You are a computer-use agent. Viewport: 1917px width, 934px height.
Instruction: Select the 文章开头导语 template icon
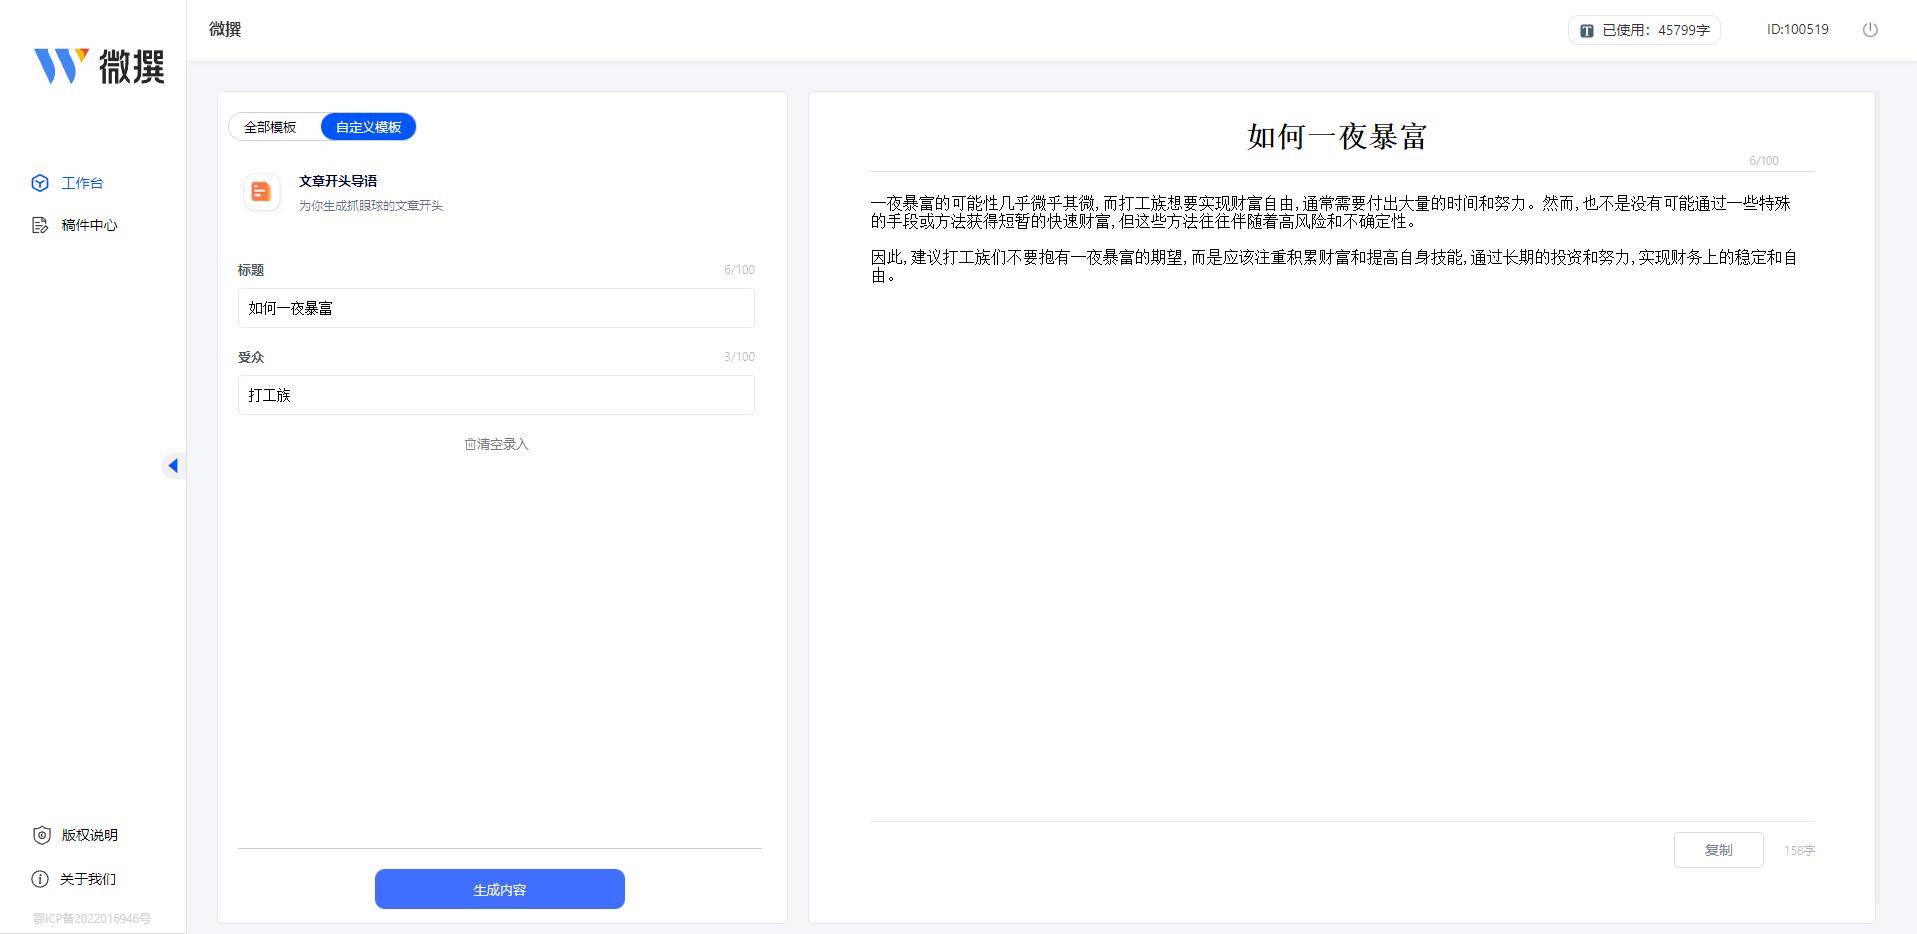(261, 192)
